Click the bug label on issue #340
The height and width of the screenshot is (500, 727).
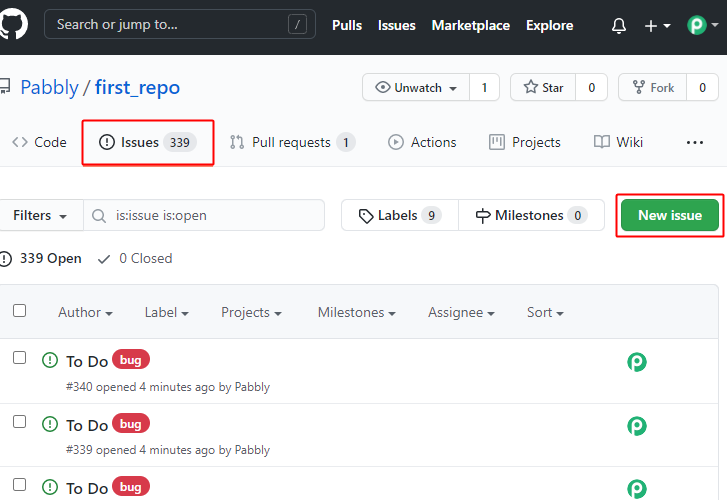(x=131, y=360)
